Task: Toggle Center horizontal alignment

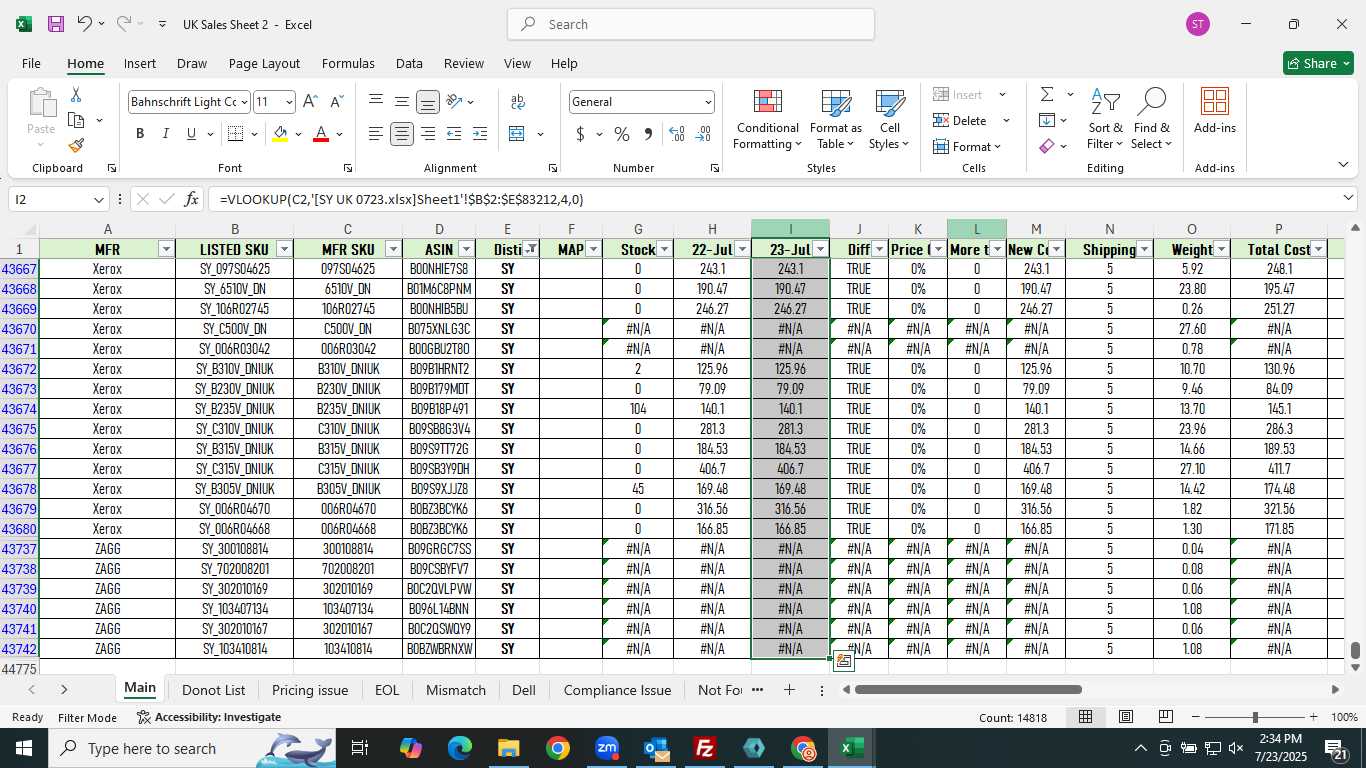Action: tap(402, 134)
